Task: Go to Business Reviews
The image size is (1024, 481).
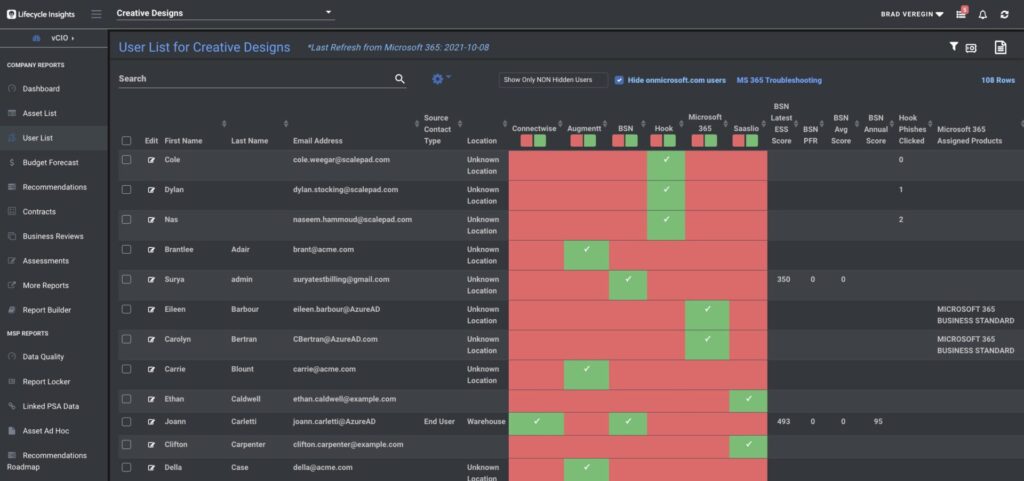Action: coord(53,236)
